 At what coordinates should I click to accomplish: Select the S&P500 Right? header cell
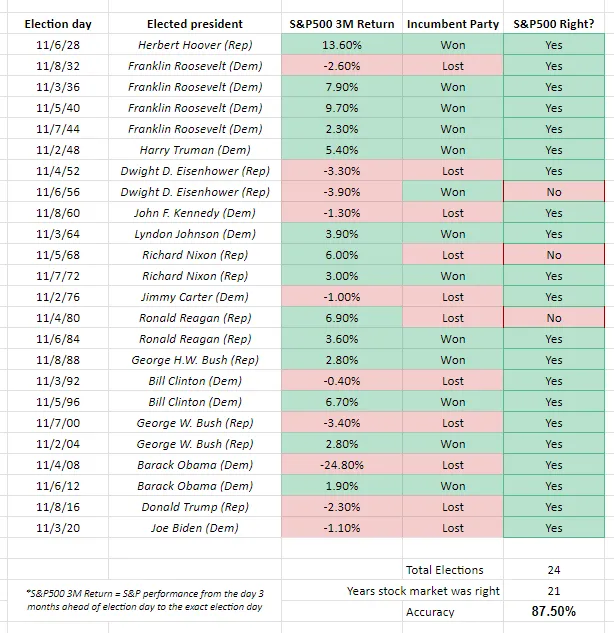coord(553,23)
